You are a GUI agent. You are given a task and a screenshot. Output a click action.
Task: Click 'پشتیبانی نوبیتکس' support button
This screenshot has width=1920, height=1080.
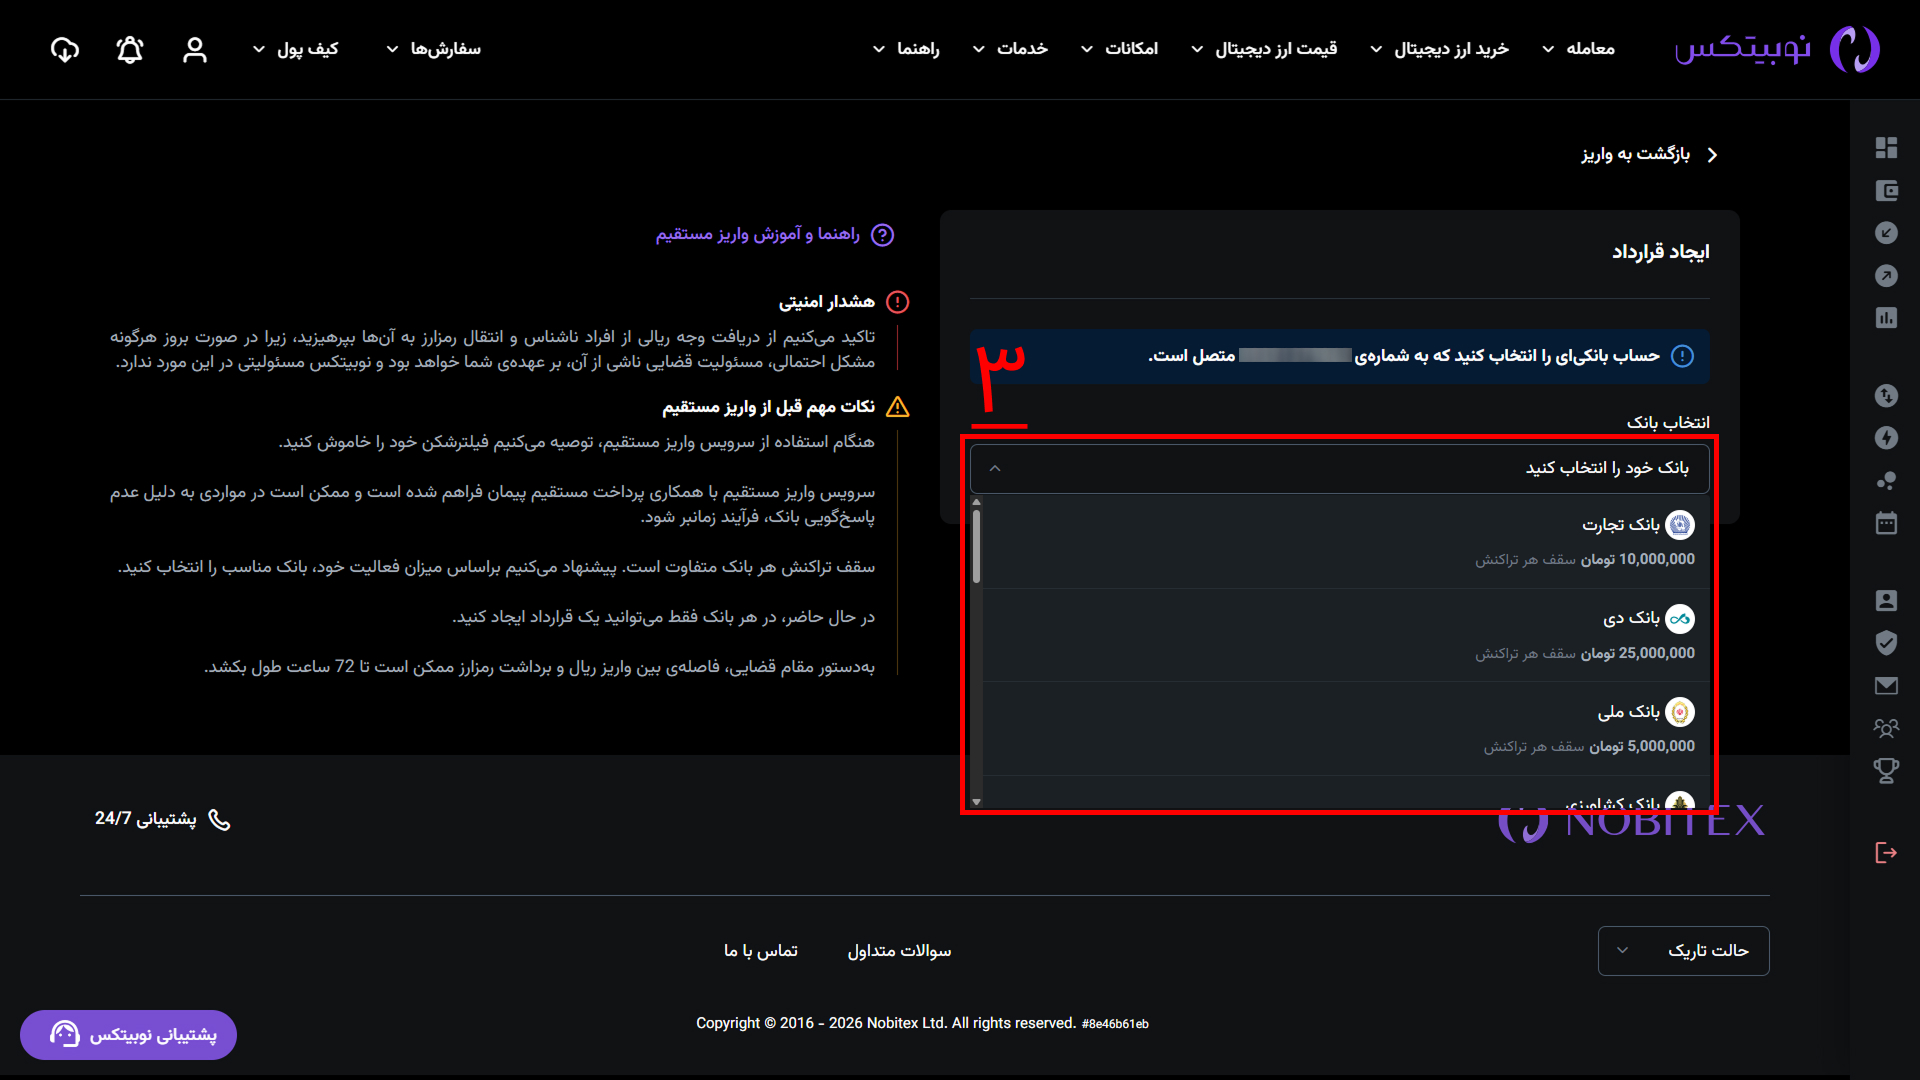pyautogui.click(x=129, y=1035)
